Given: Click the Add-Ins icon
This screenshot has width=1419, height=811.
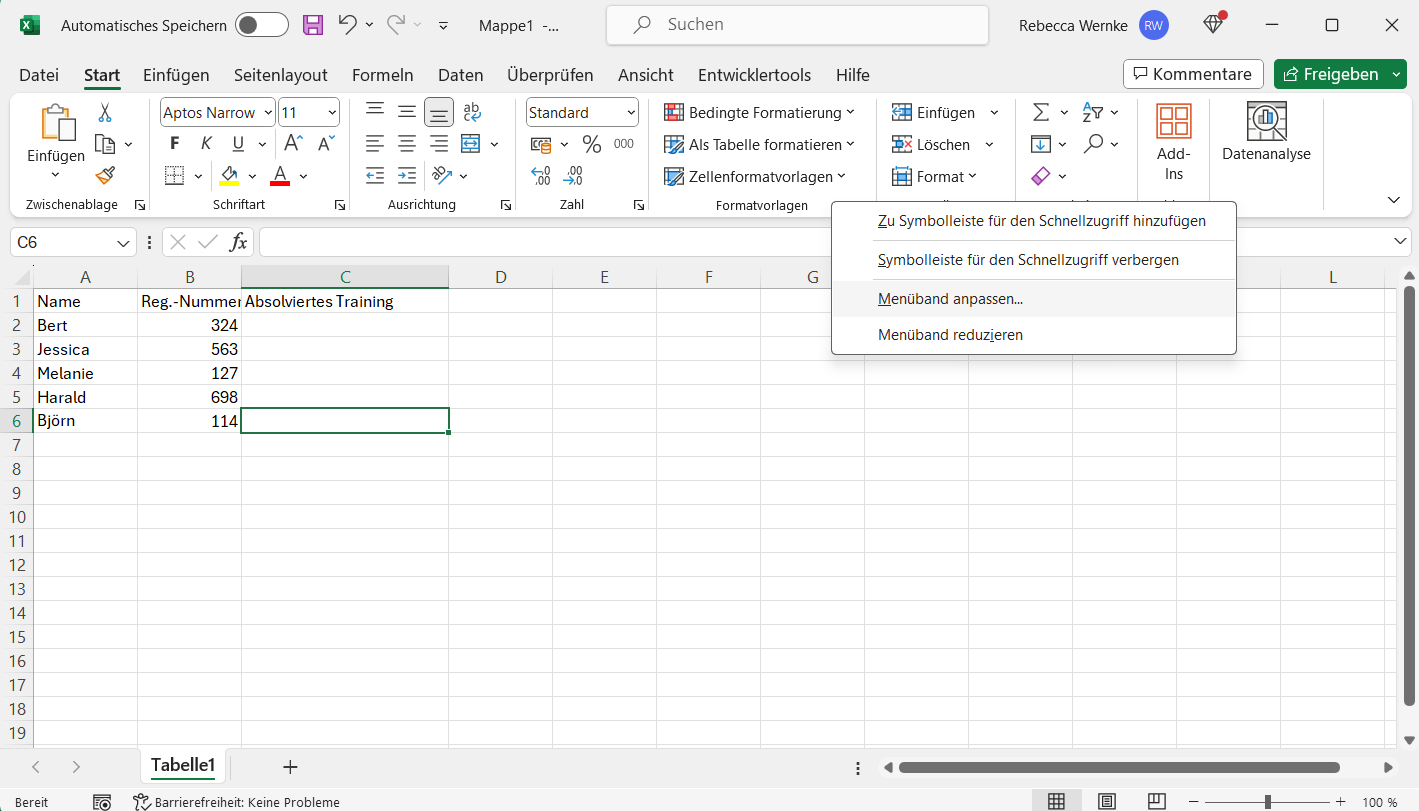Looking at the screenshot, I should tap(1173, 143).
